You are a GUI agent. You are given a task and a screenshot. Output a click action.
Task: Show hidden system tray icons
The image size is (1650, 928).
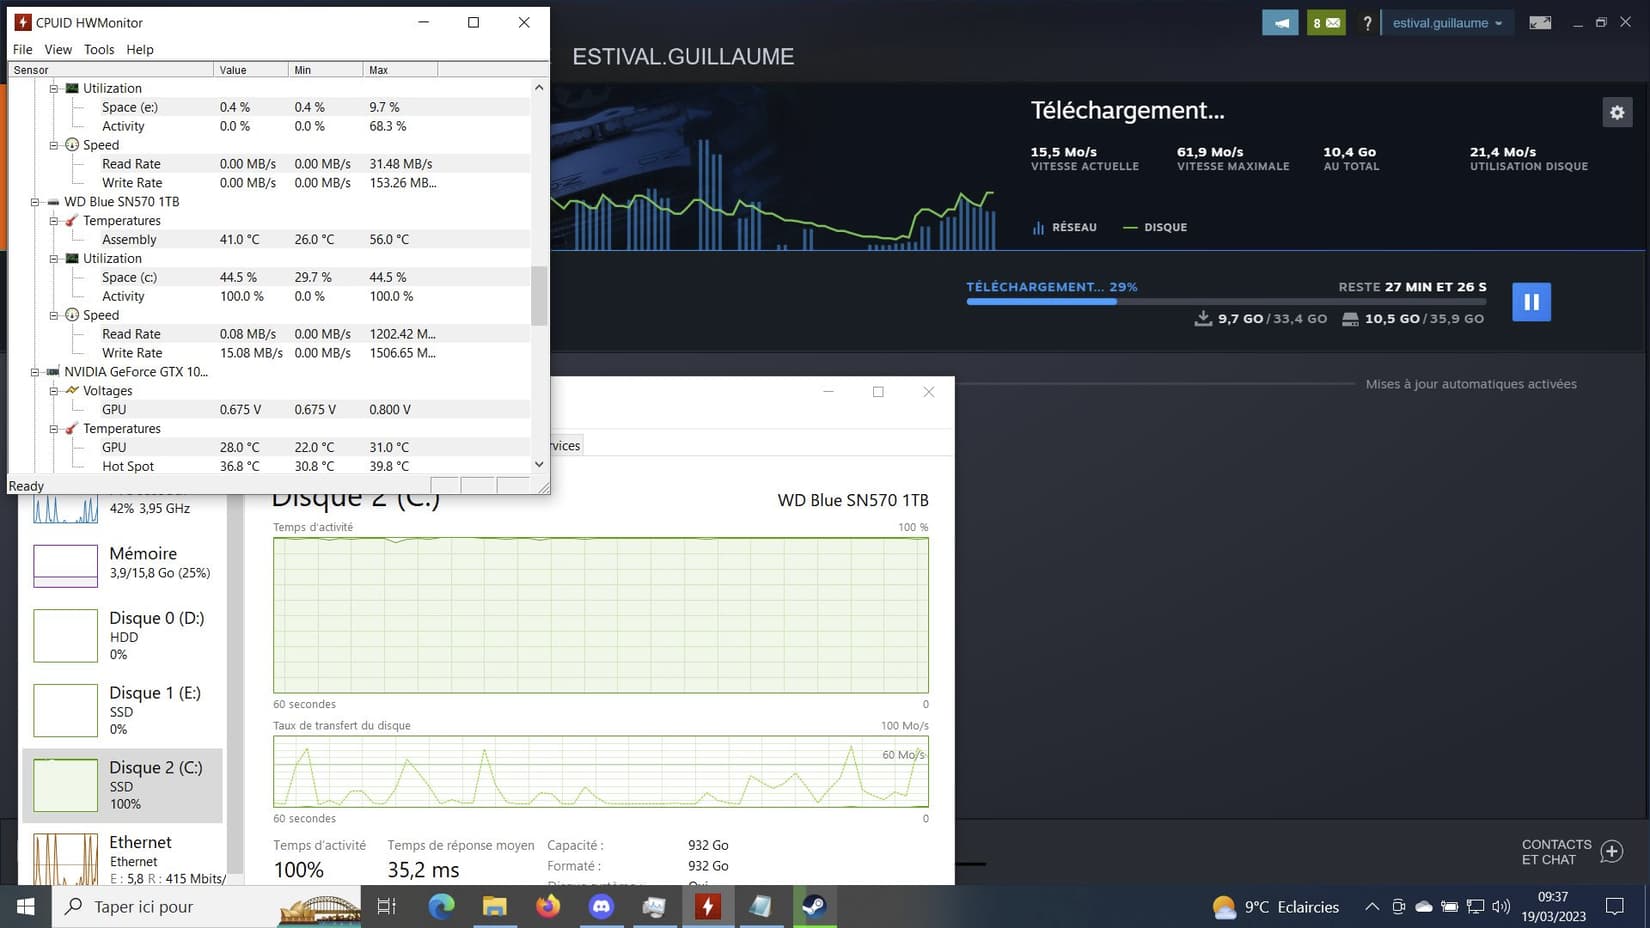click(1372, 907)
